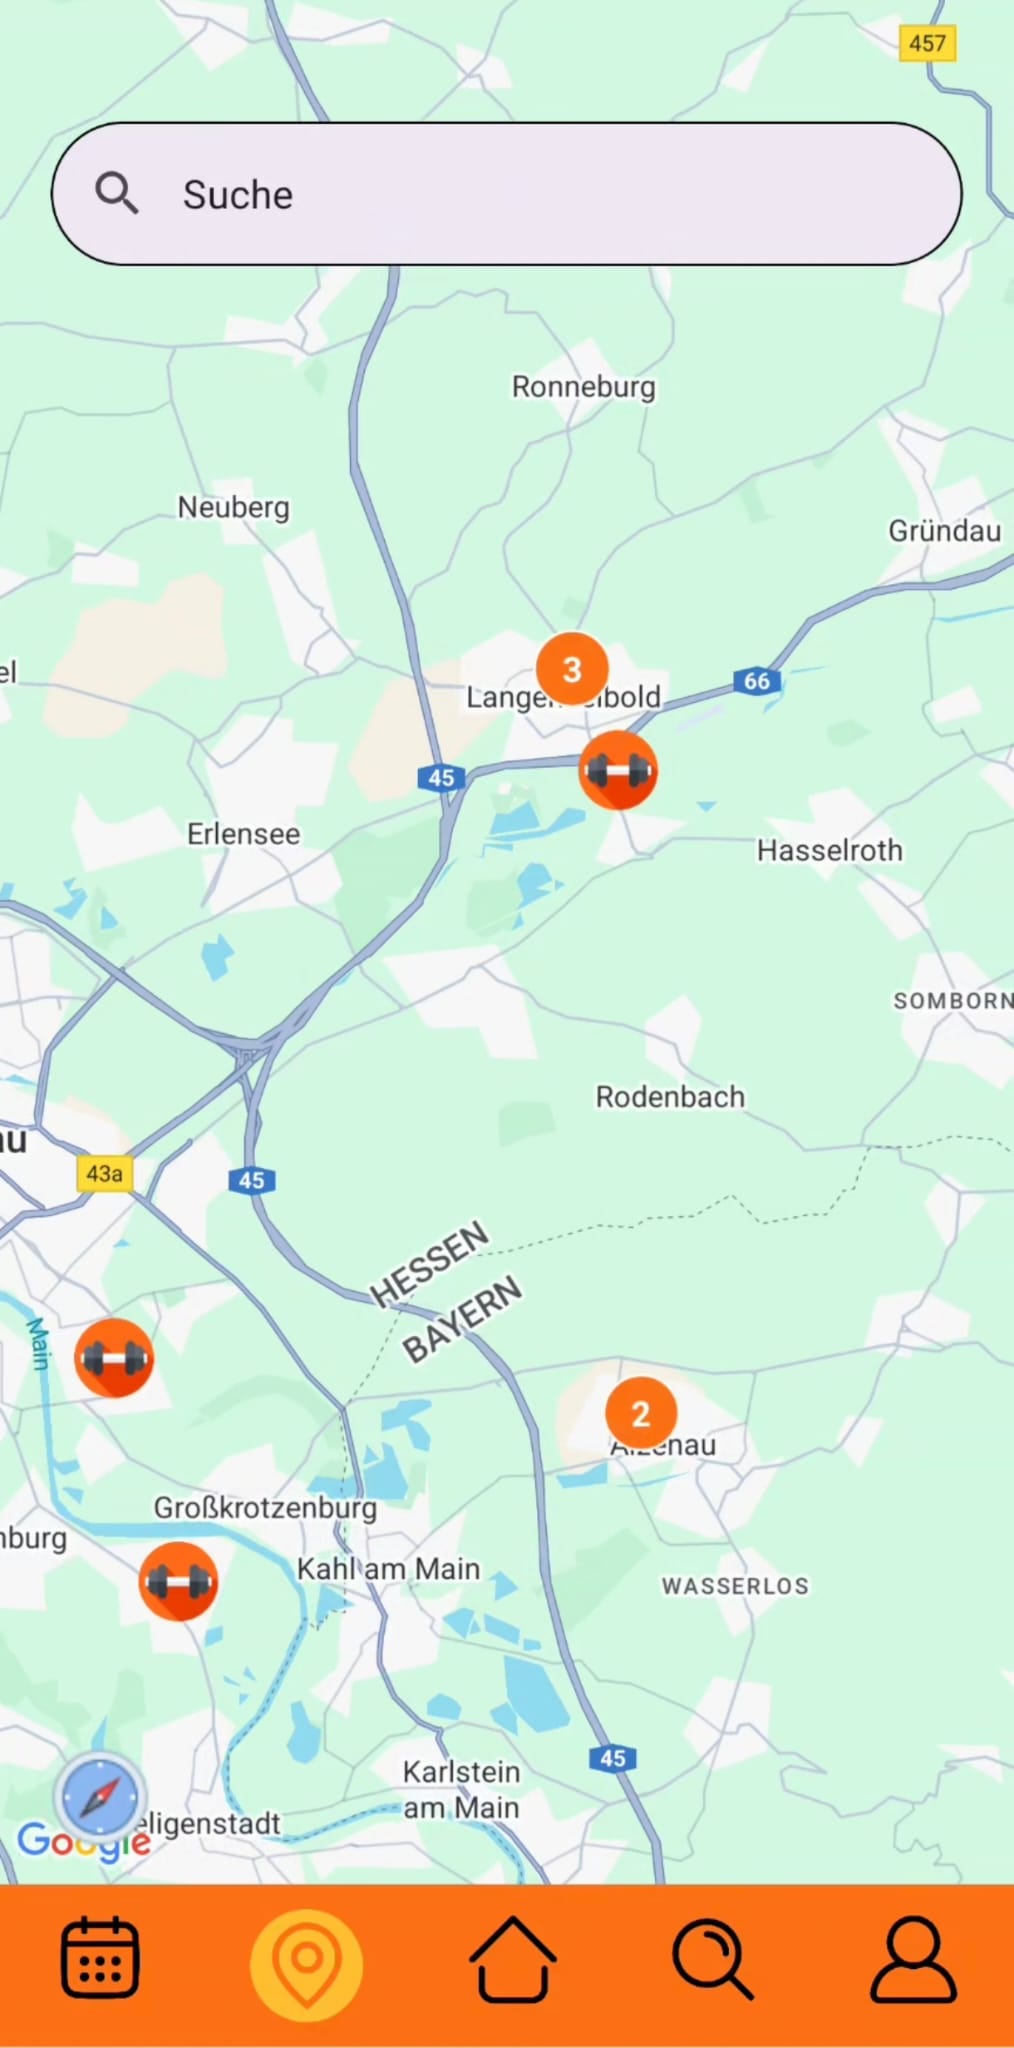Click the magnifier icon inside the Suche bar
Image resolution: width=1014 pixels, height=2048 pixels.
tap(117, 193)
